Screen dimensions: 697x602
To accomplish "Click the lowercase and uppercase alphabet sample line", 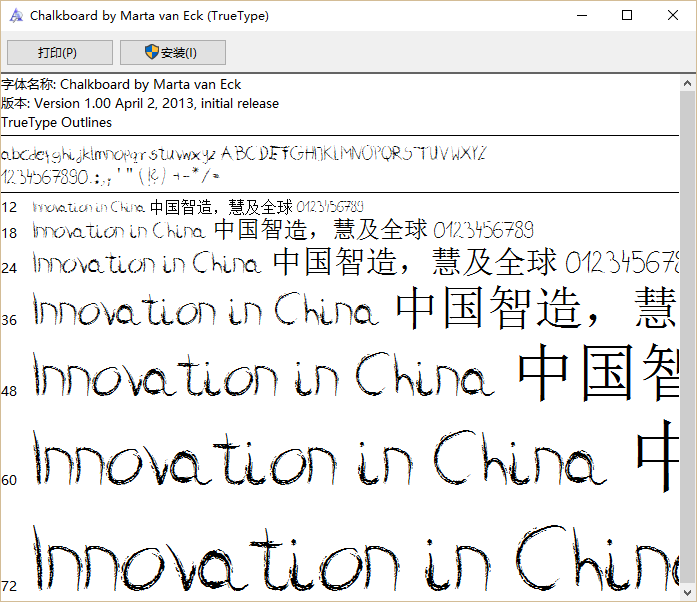I will coord(244,154).
